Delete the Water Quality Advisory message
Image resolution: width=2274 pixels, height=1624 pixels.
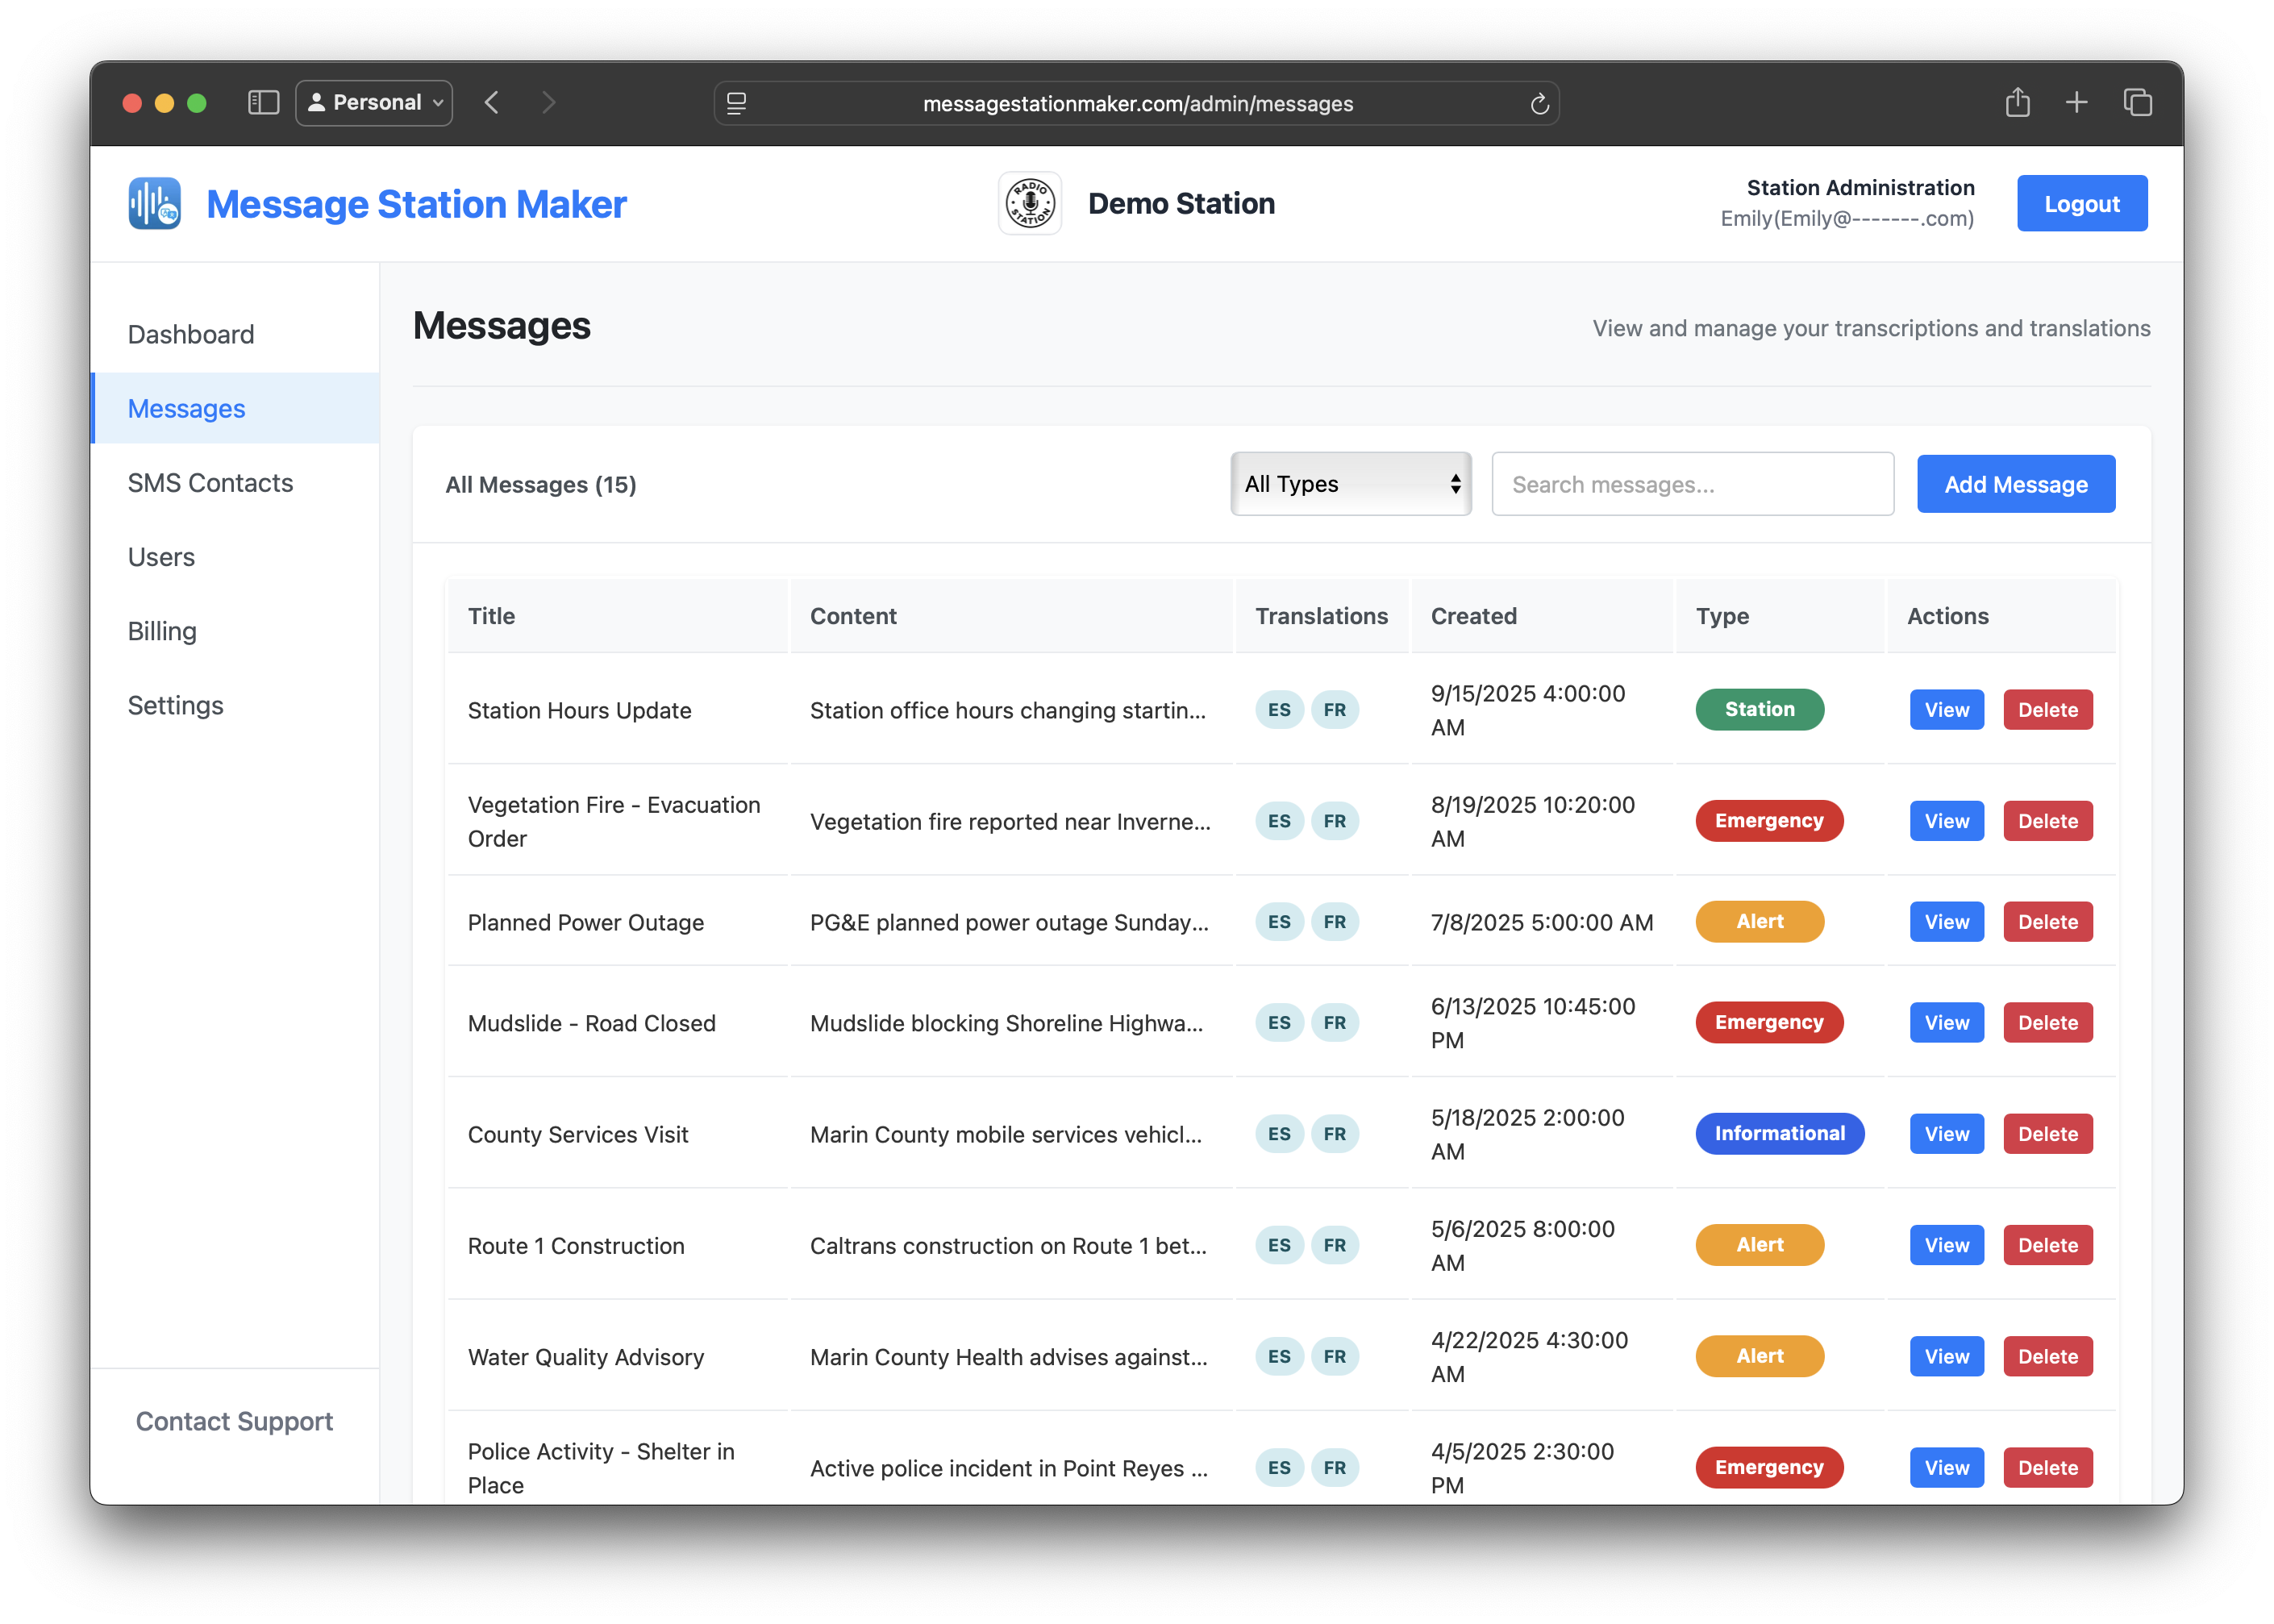(2047, 1356)
